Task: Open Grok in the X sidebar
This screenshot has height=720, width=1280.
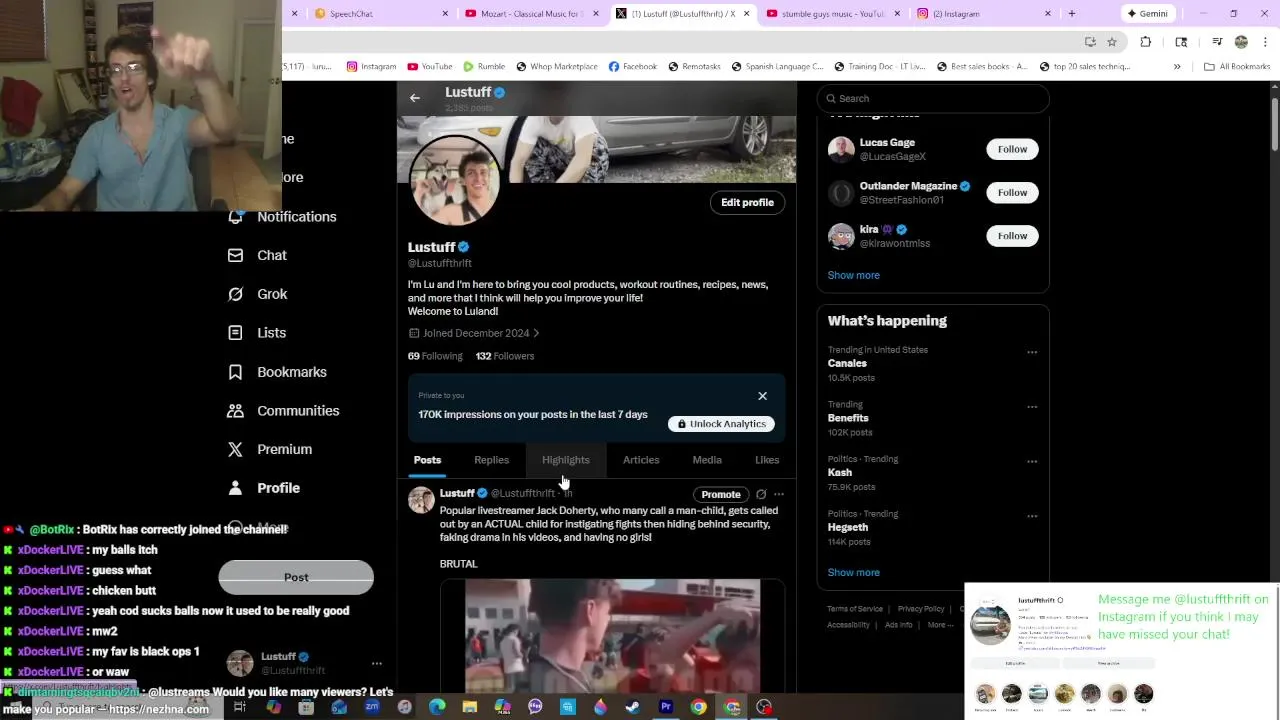Action: click(257, 294)
